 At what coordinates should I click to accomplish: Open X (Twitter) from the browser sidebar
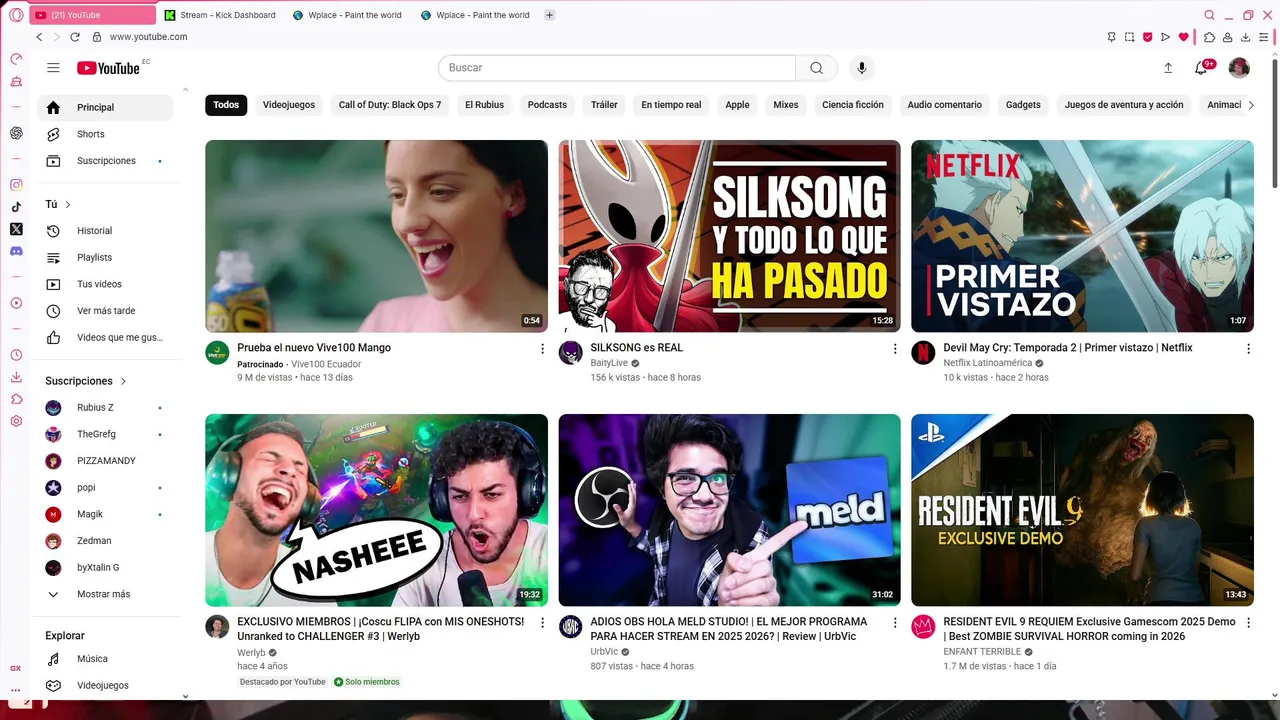click(x=16, y=229)
